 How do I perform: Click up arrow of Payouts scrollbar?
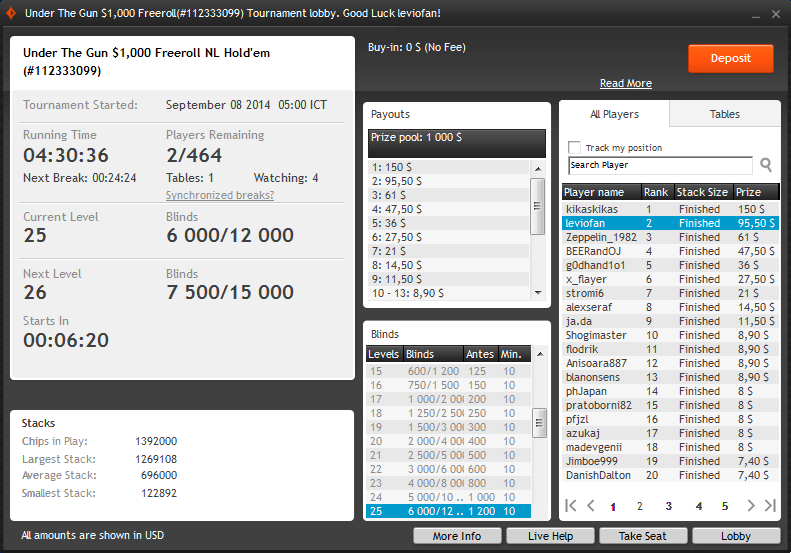(538, 169)
